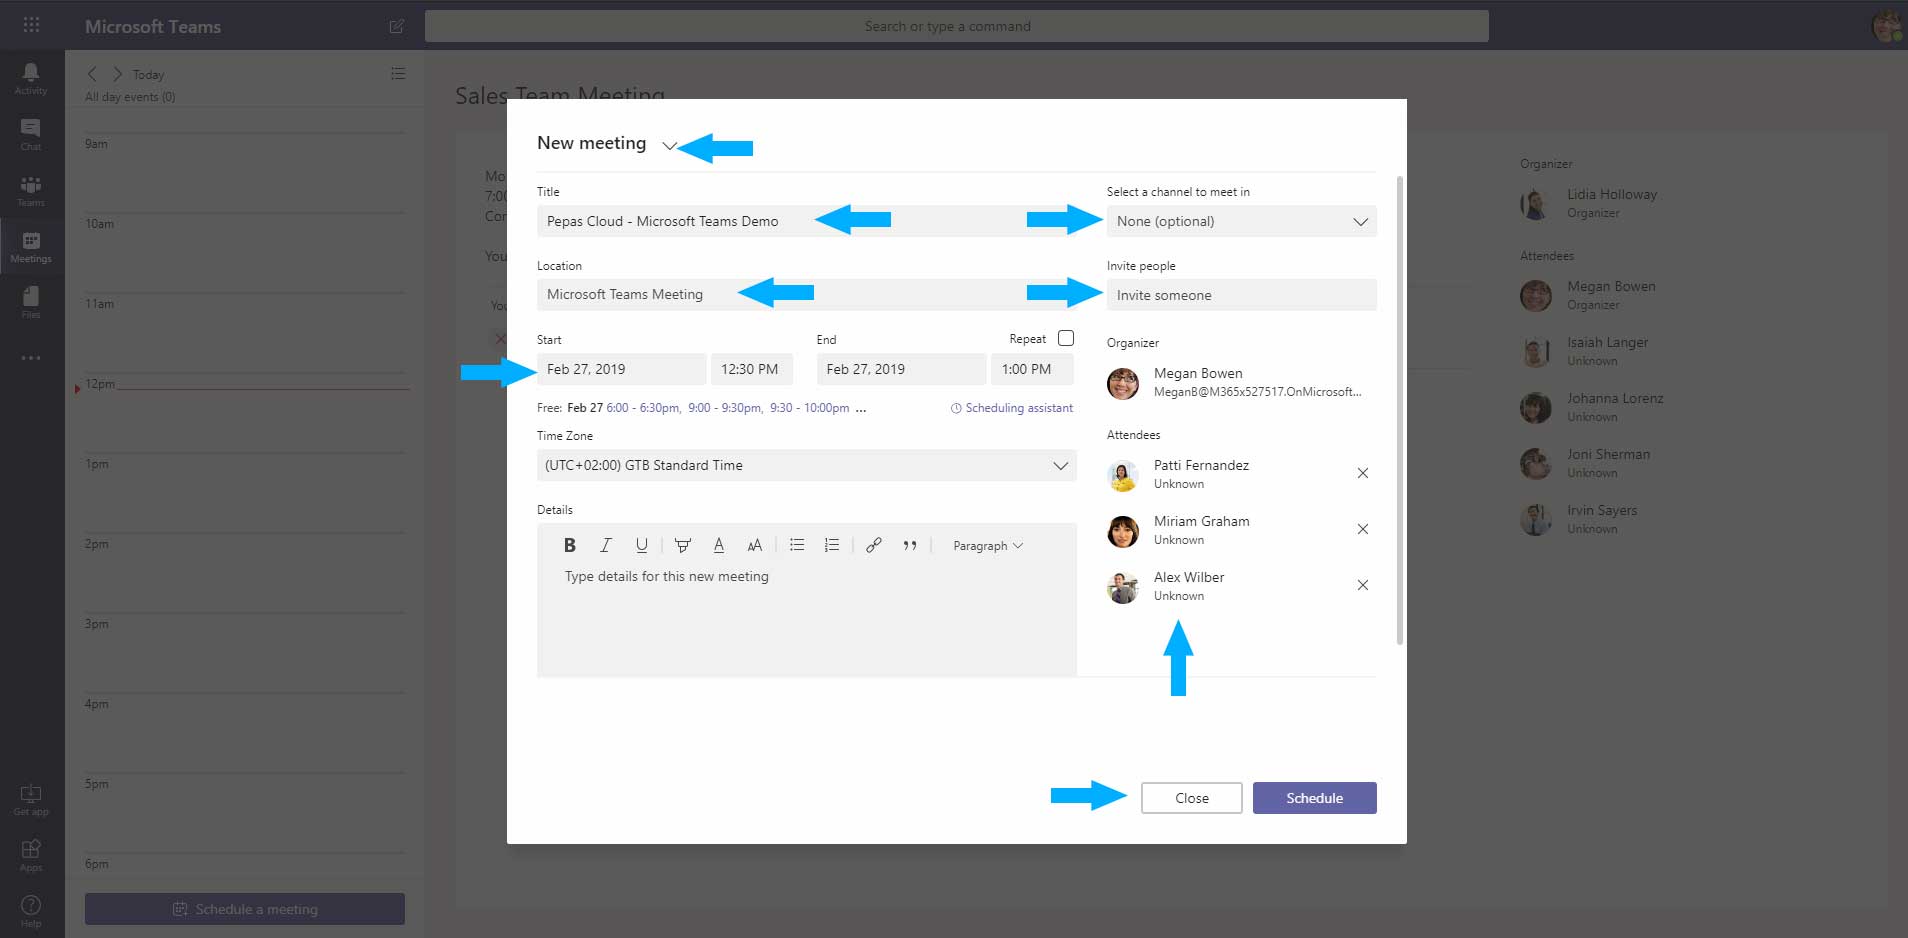
Task: Change the 12:30 PM start time
Action: [x=751, y=369]
